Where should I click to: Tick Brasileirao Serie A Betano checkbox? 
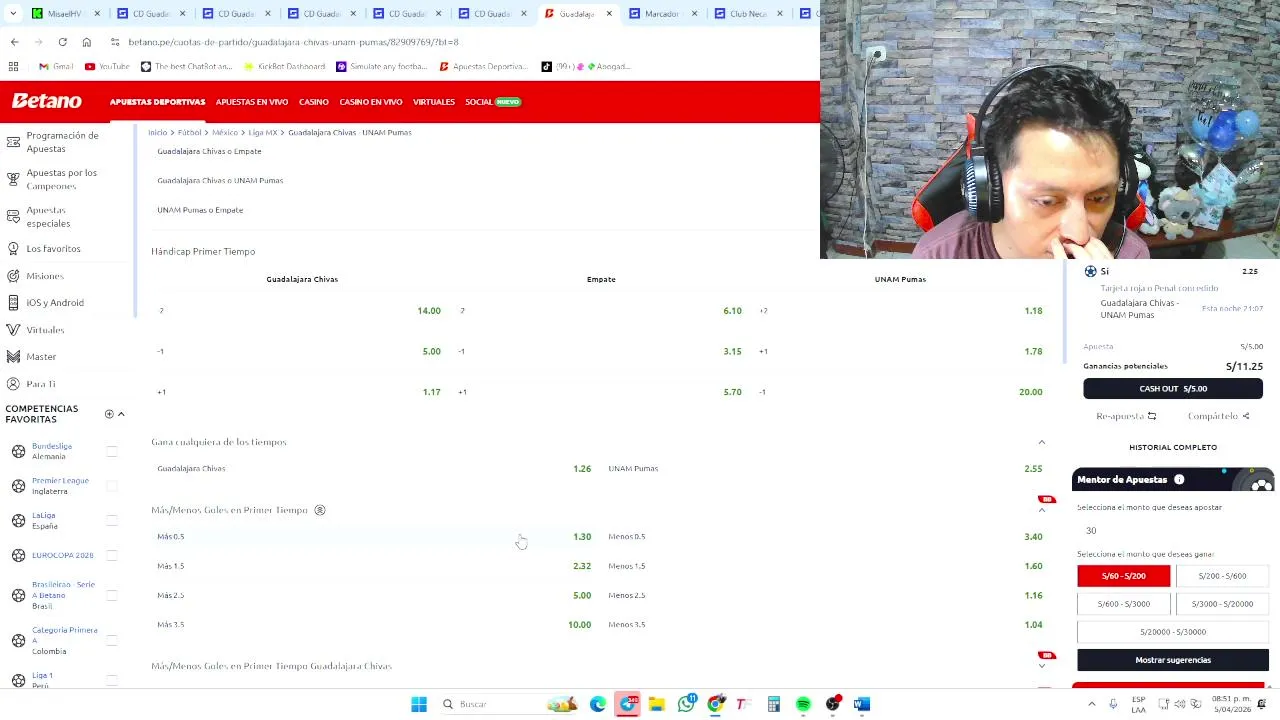112,595
